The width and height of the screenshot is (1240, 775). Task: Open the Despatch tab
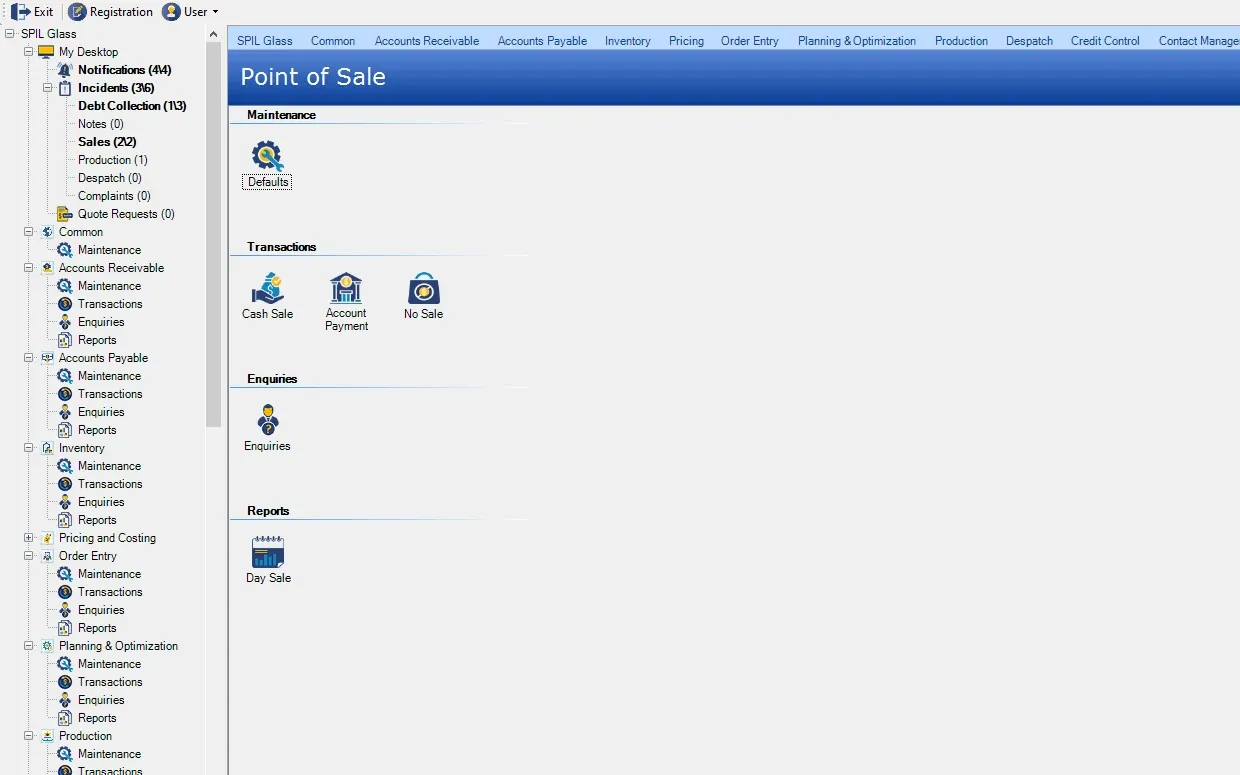pyautogui.click(x=1029, y=41)
